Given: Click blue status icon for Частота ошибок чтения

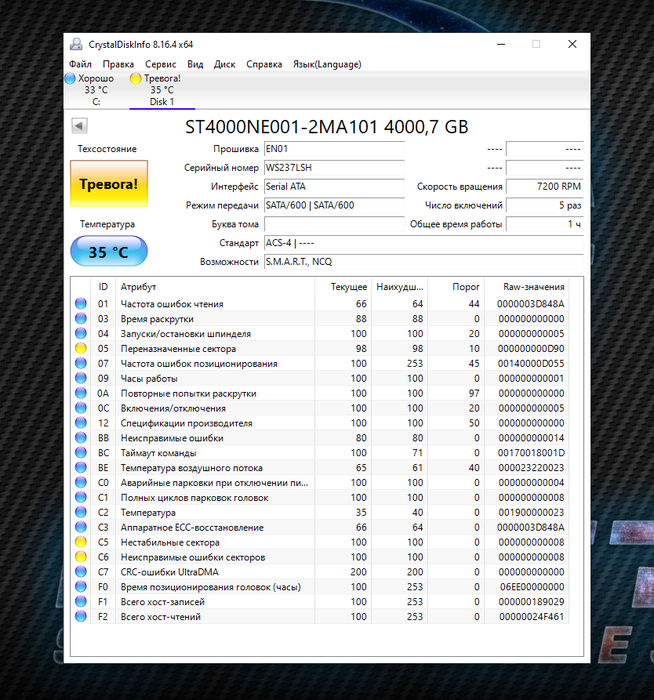Looking at the screenshot, I should [81, 304].
